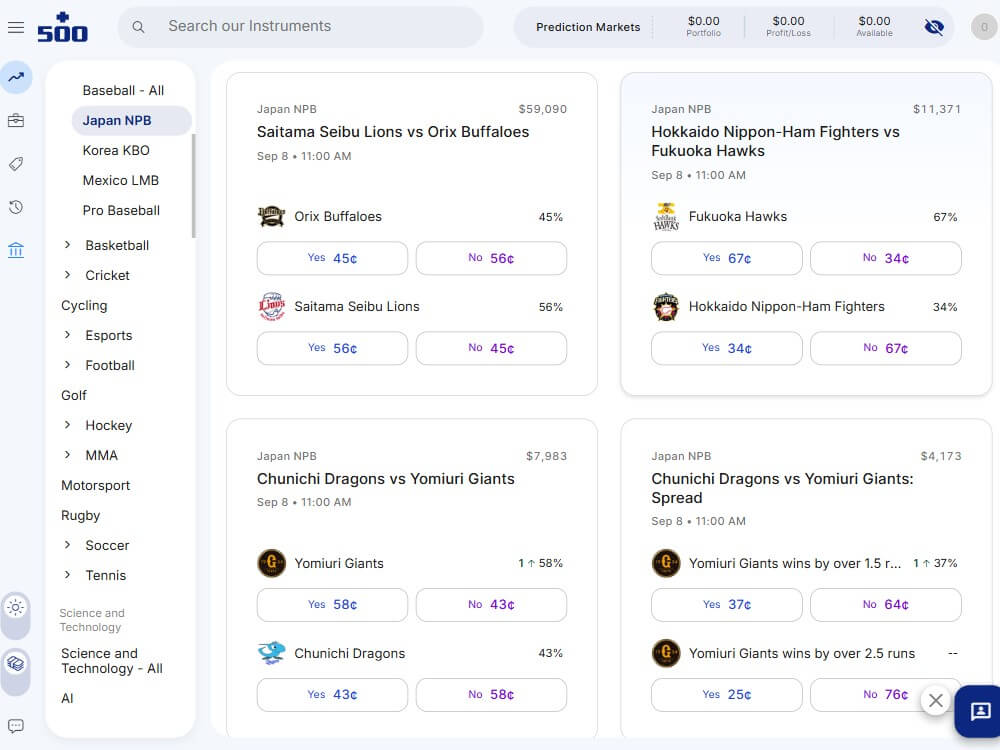Screen dimensions: 1000x750
Task: Open Chunichi Dragons vs Yomiuri Giants: Spread
Action: [x=783, y=489]
